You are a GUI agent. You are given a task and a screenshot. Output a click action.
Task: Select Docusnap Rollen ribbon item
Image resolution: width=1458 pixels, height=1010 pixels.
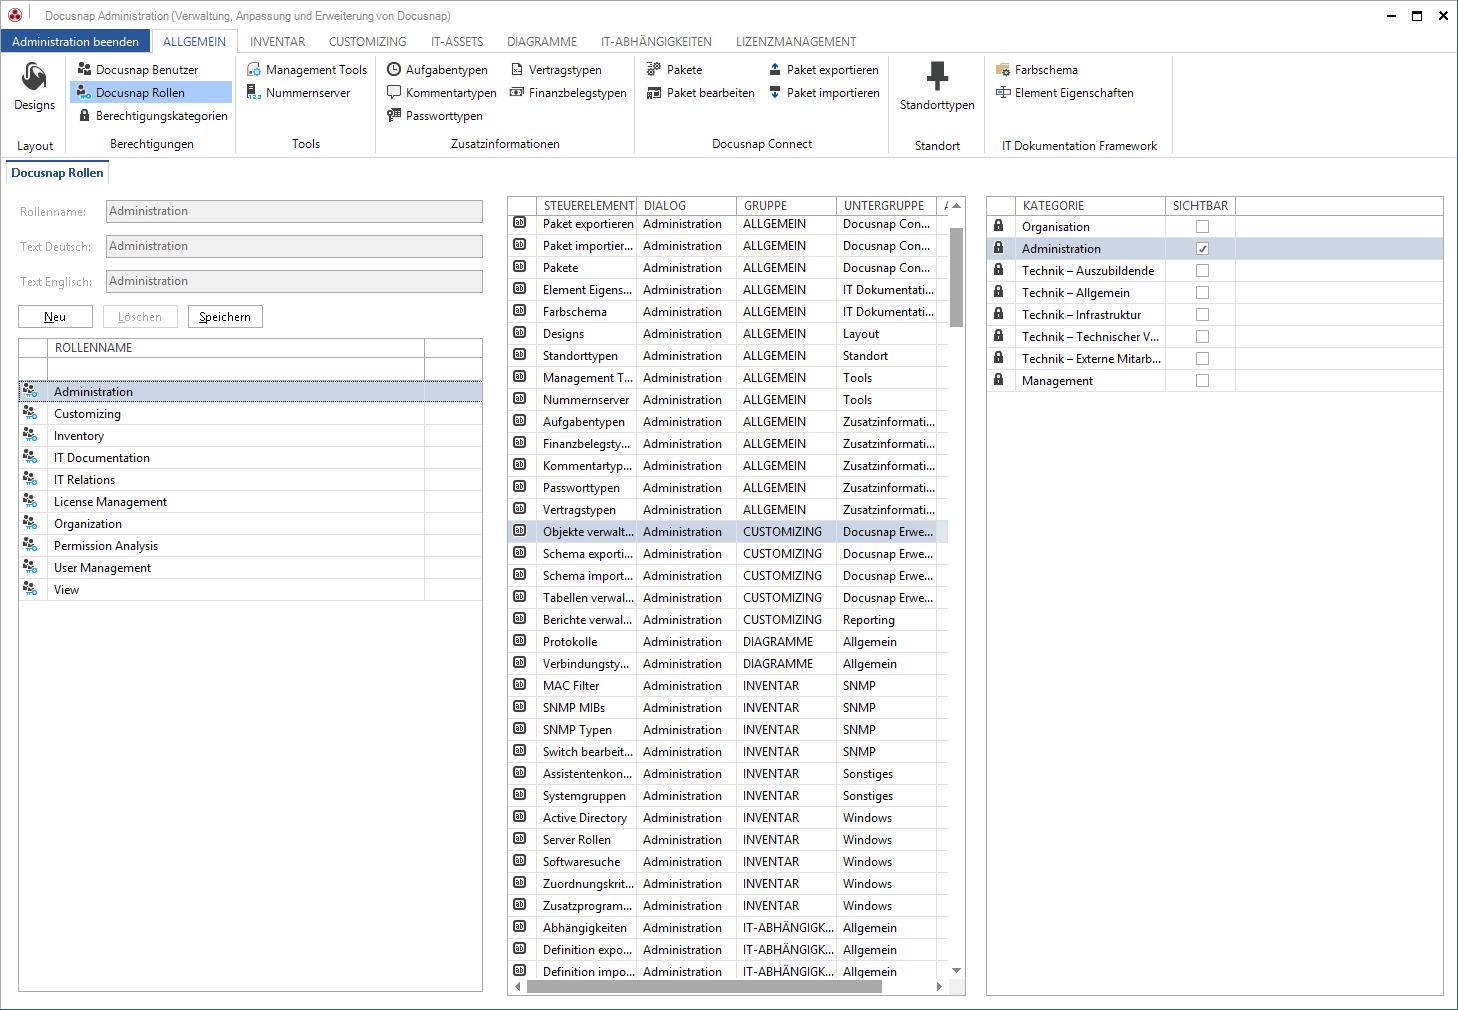click(x=151, y=93)
